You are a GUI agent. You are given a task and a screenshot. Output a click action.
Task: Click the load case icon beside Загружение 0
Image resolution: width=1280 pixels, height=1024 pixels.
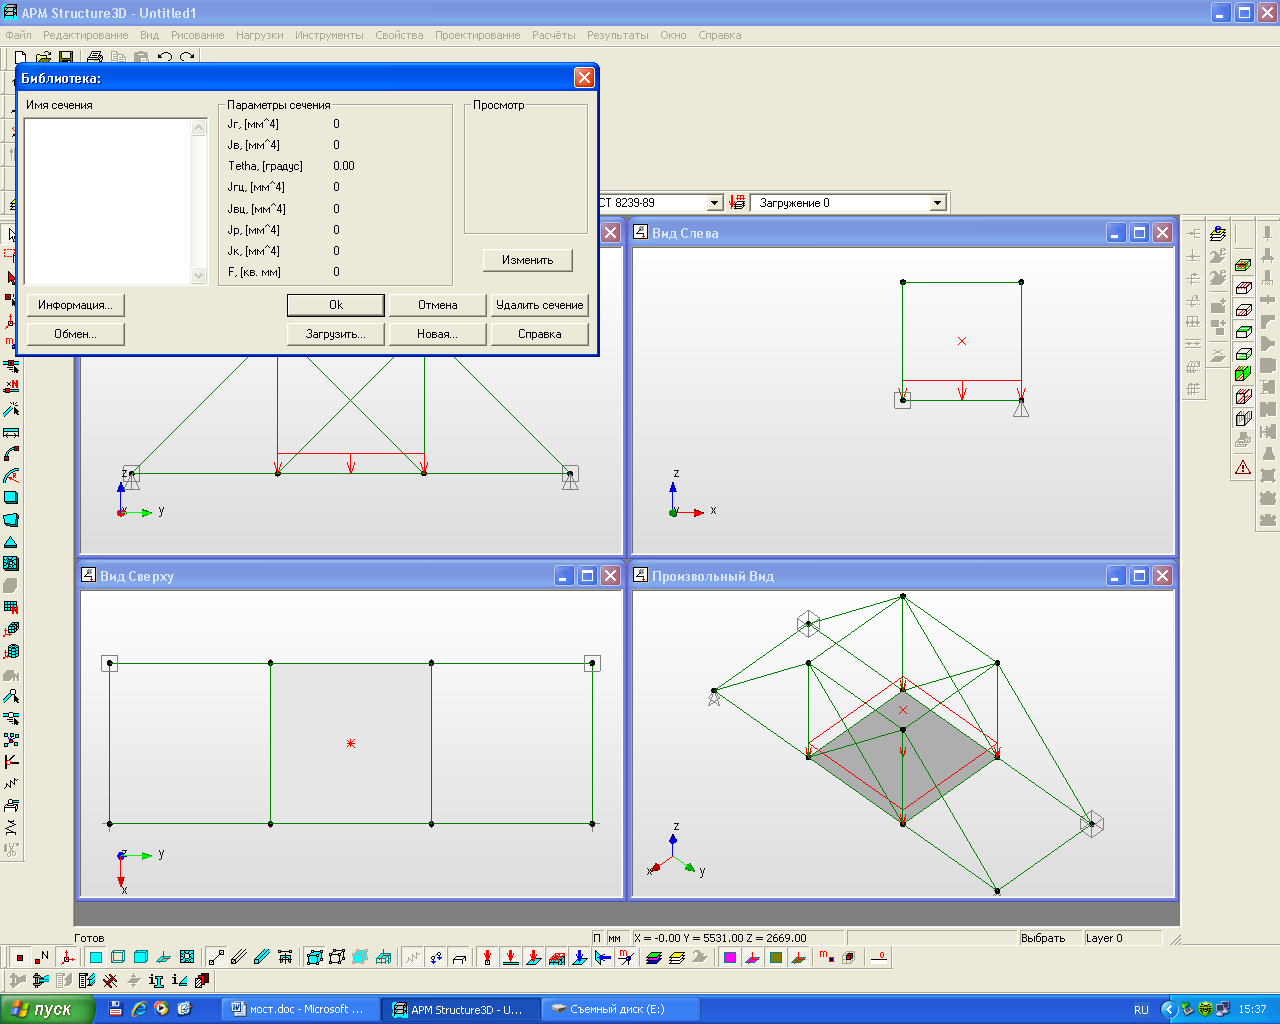point(738,203)
